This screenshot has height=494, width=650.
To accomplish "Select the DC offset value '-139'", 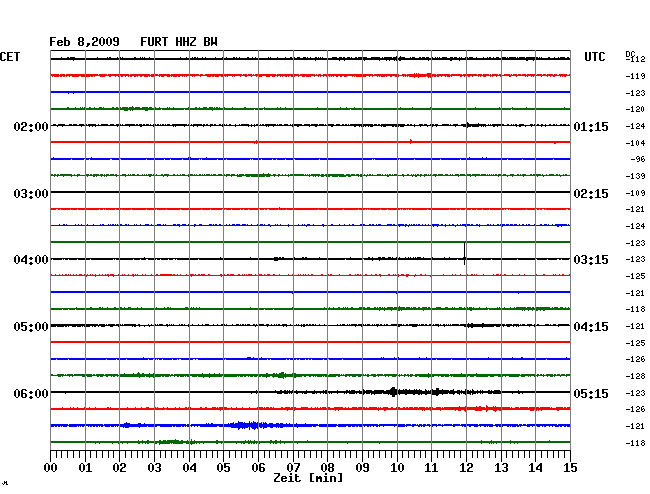I will tap(636, 176).
